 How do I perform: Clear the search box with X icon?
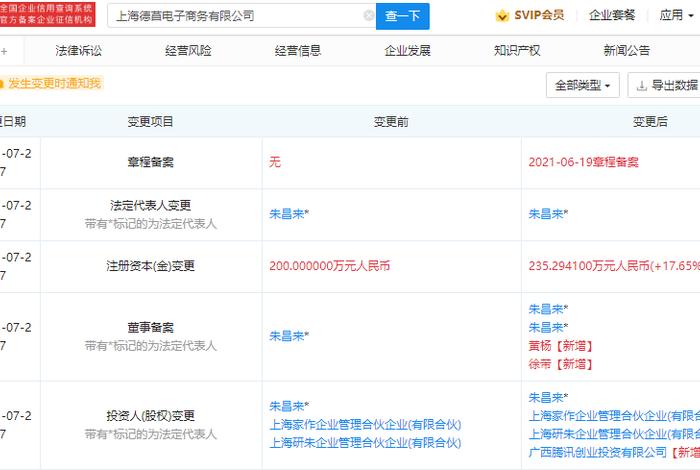[369, 16]
